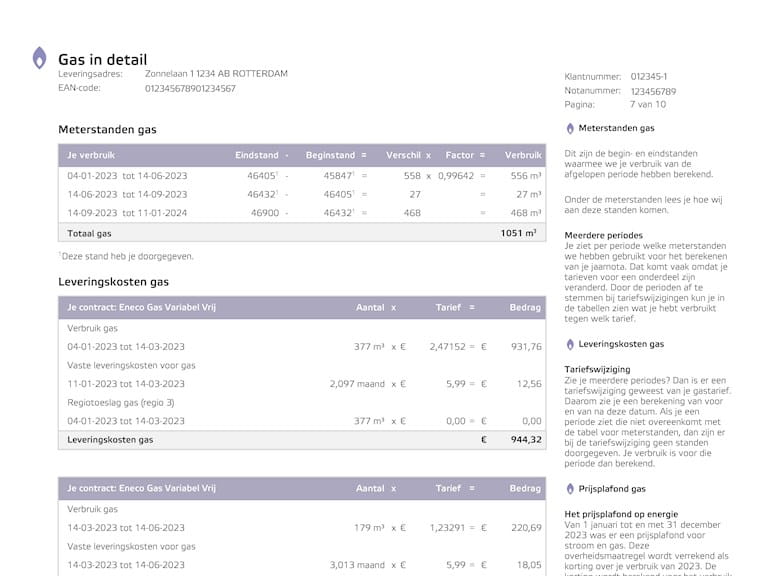The image size is (768, 576).
Task: Click the Verschil column header
Action: click(x=404, y=155)
